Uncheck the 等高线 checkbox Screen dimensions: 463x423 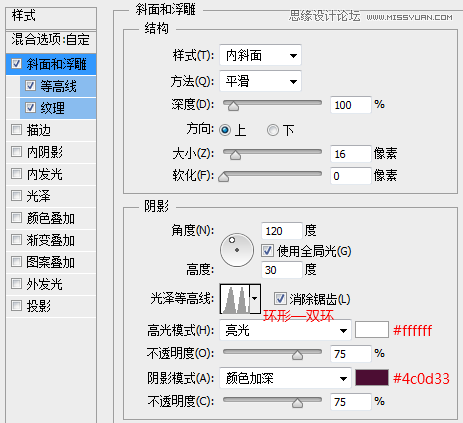coord(30,86)
